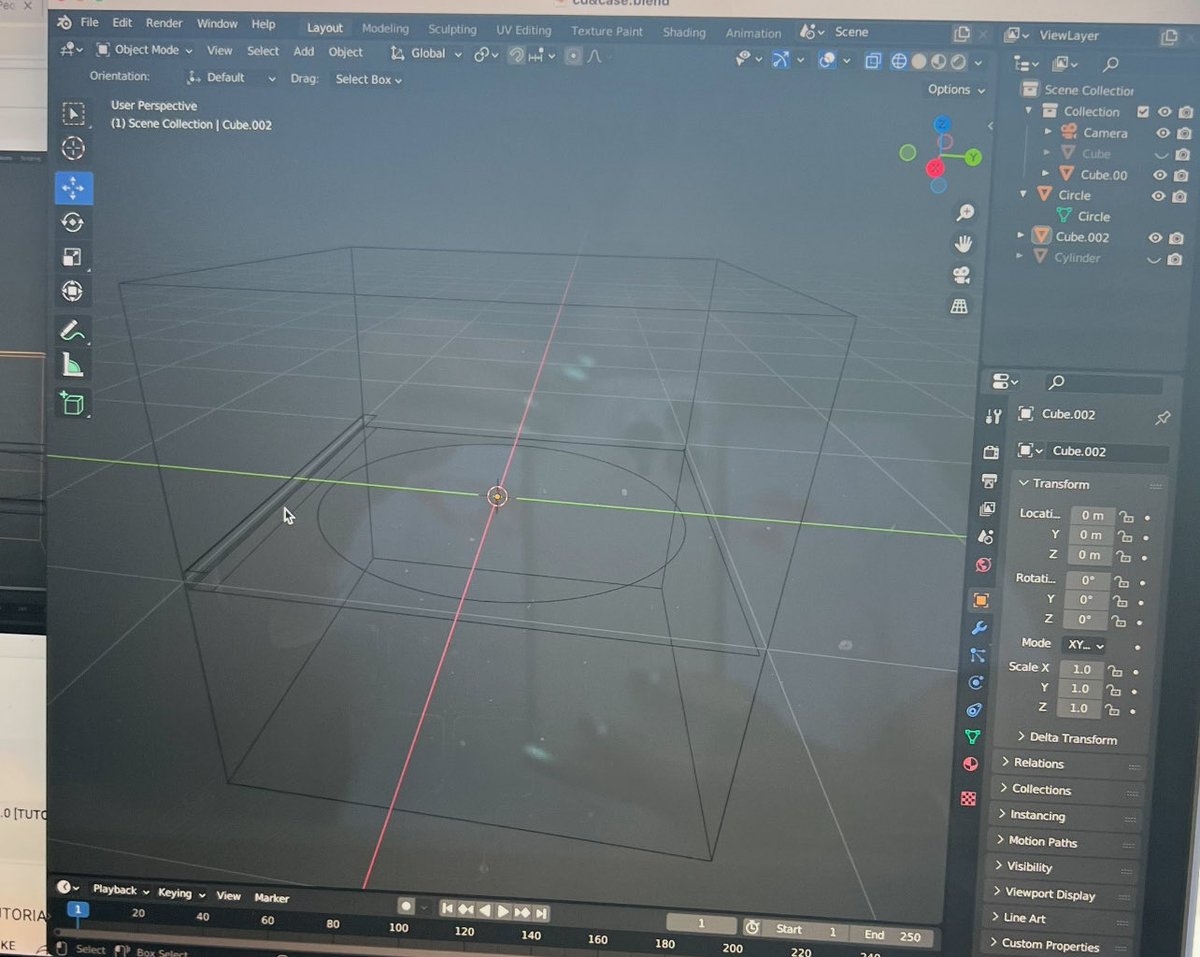Image resolution: width=1200 pixels, height=957 pixels.
Task: Open the Global transform orientation dropdown
Action: 426,53
